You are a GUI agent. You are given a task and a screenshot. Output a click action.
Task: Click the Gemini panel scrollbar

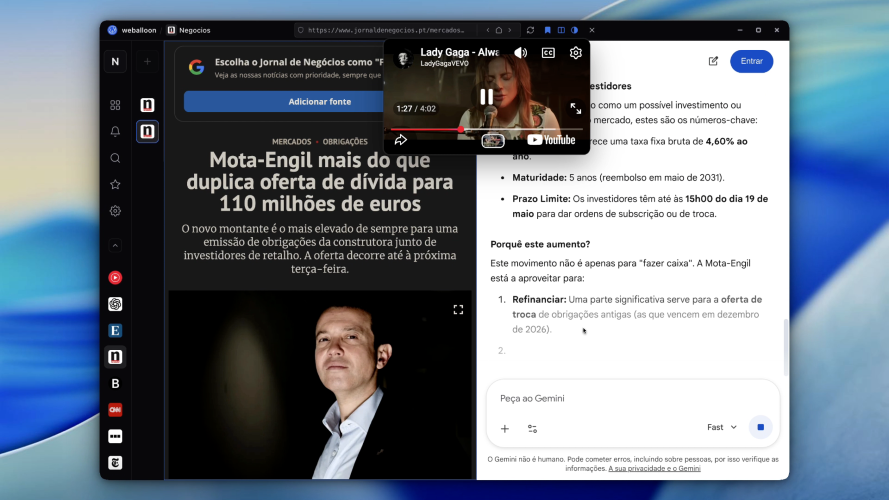pos(785,347)
